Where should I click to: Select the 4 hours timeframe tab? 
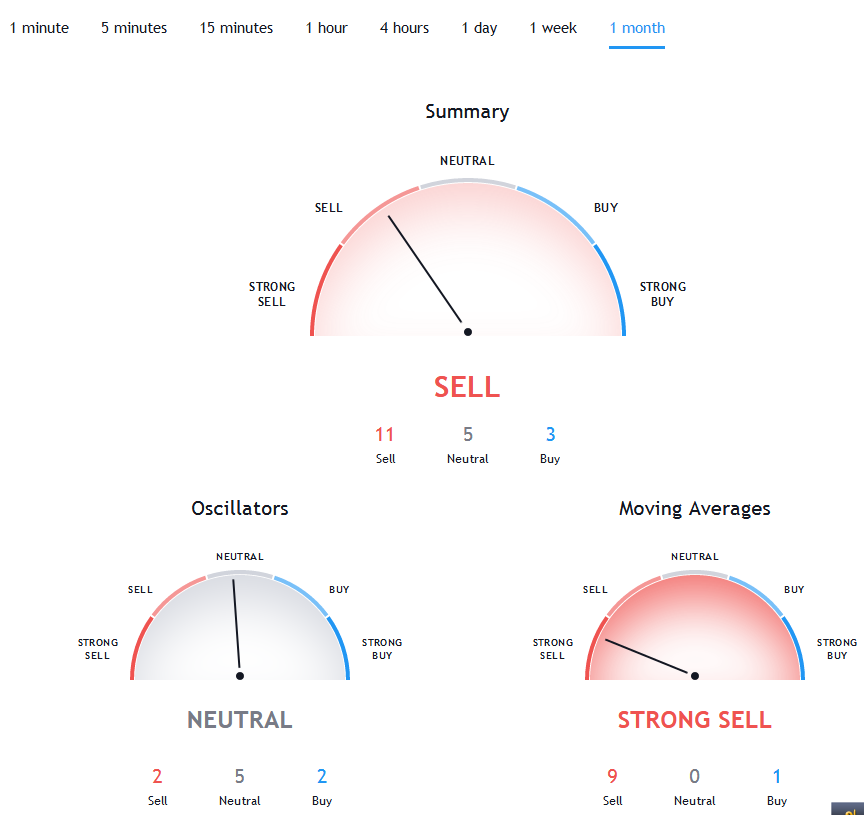pos(404,28)
